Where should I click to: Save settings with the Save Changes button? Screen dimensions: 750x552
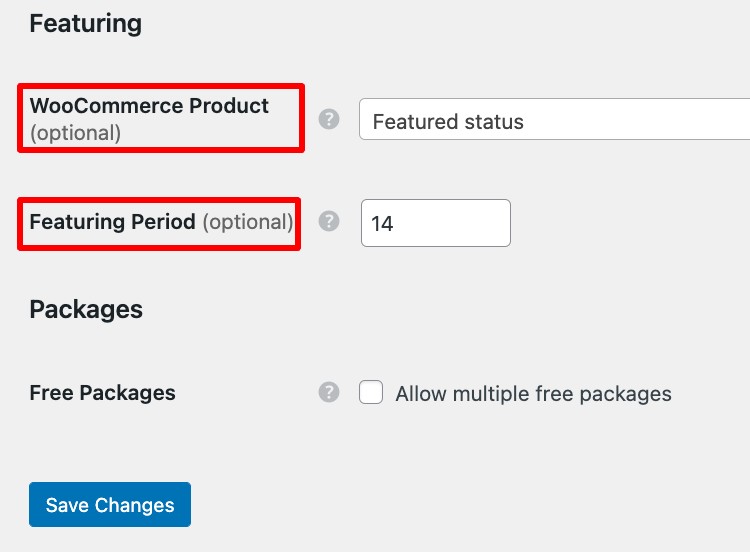(x=110, y=505)
